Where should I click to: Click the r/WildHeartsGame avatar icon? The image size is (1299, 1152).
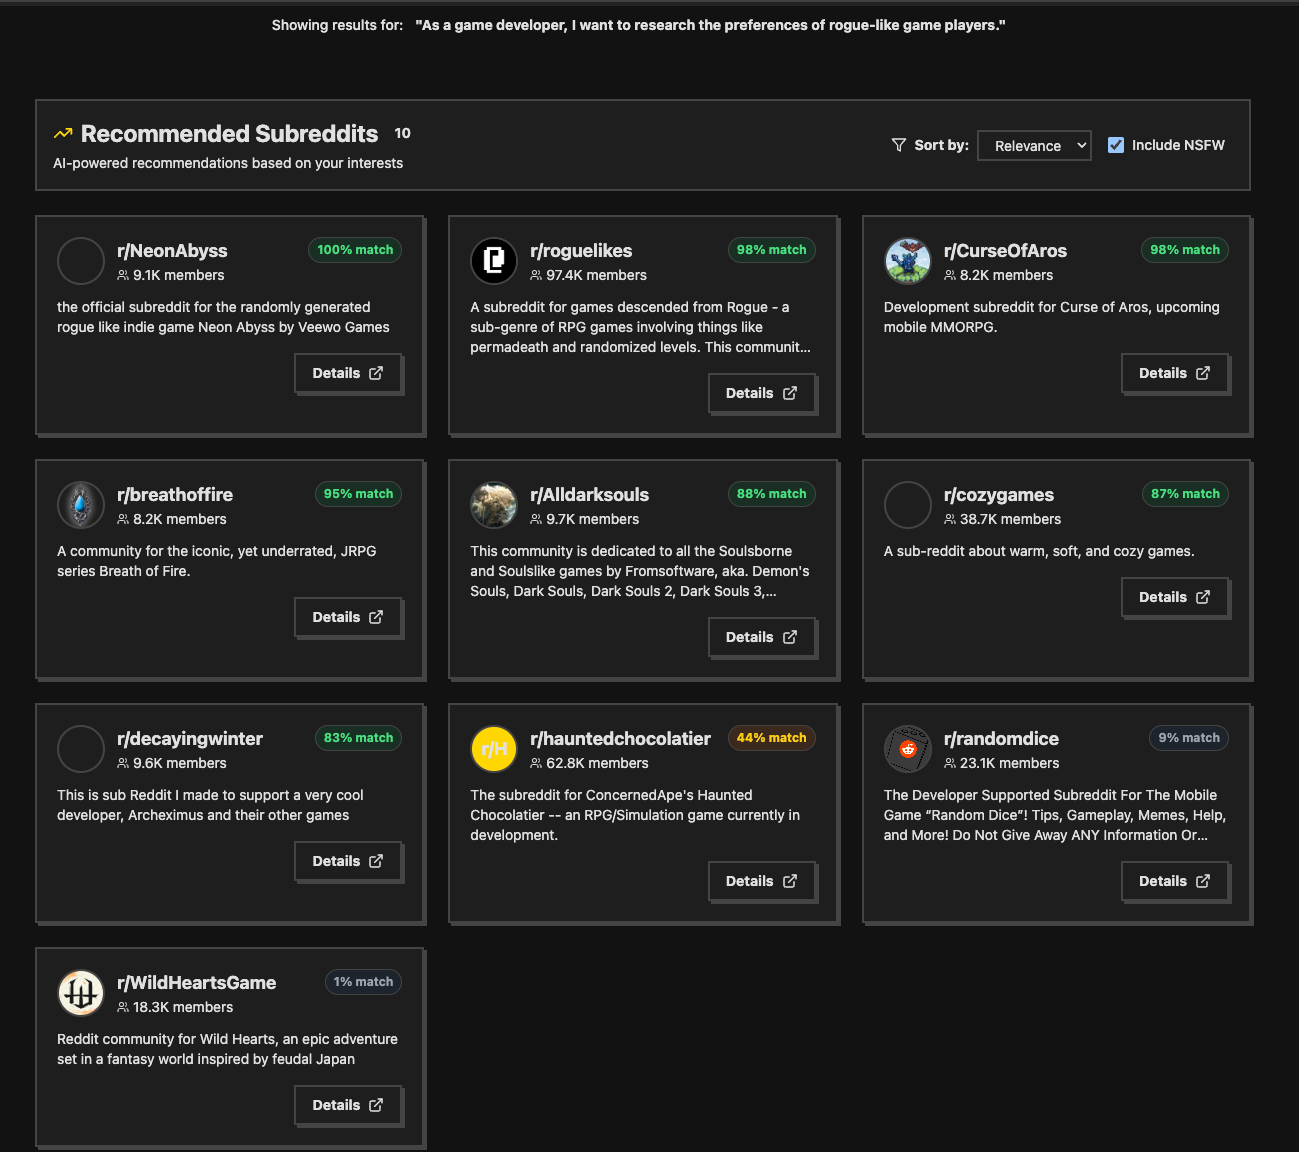click(81, 993)
